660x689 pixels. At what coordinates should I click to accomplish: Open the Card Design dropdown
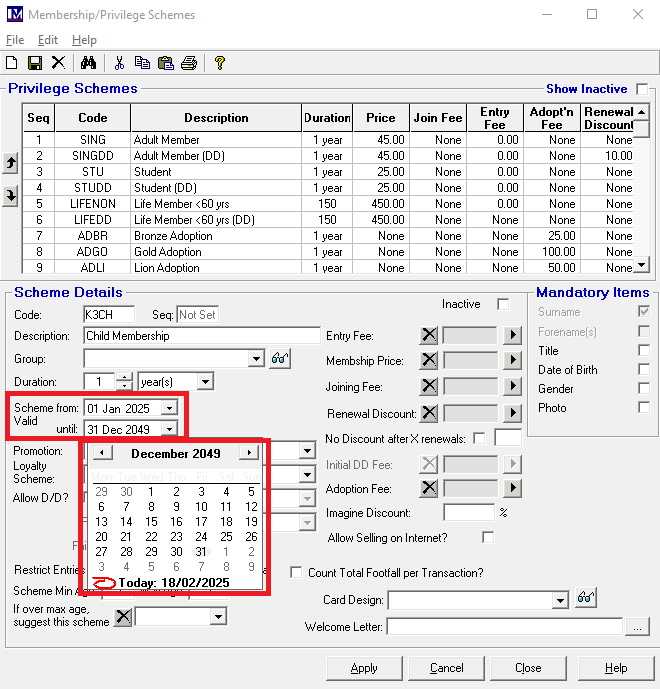[560, 600]
